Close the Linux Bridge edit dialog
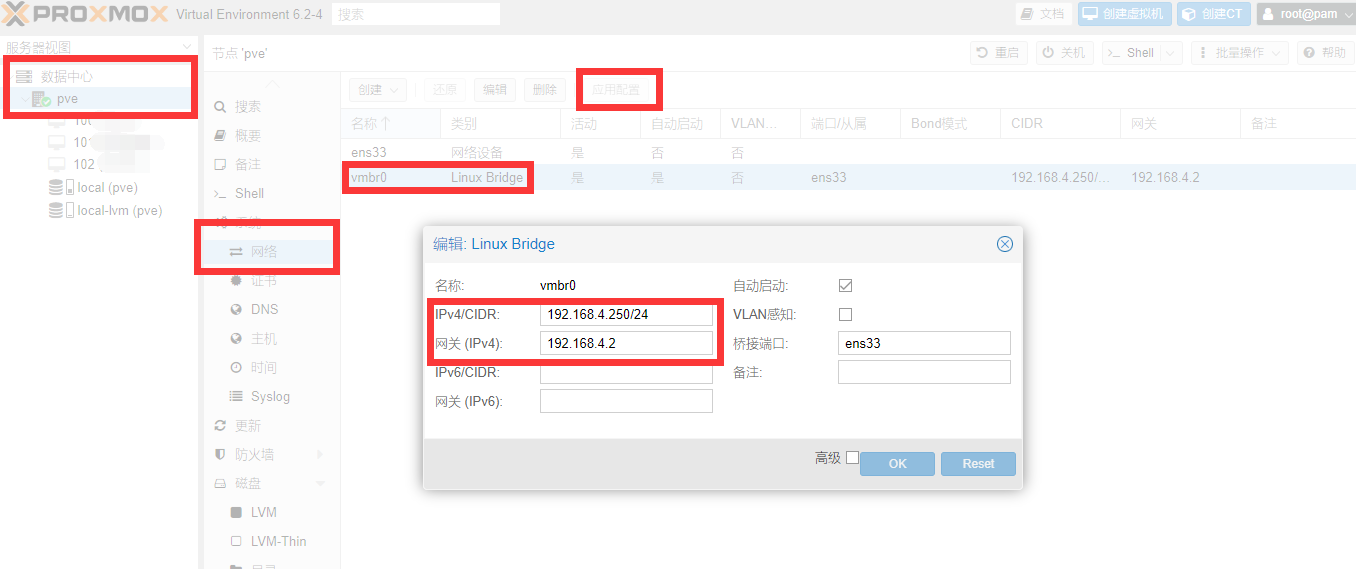Screen dimensions: 1356x569 (1005, 244)
